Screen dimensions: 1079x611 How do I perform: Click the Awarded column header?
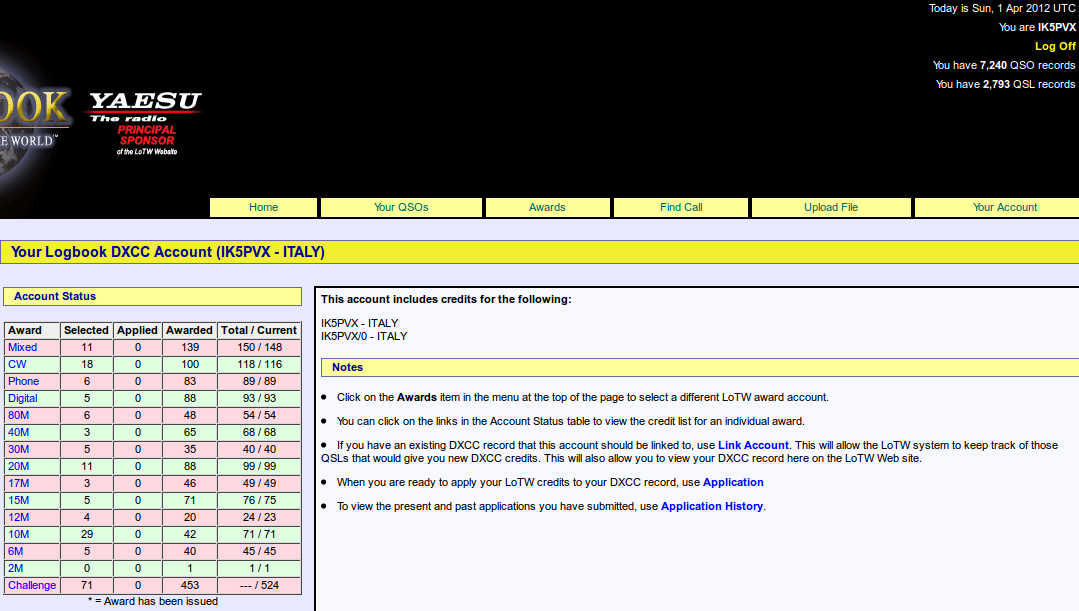[190, 330]
